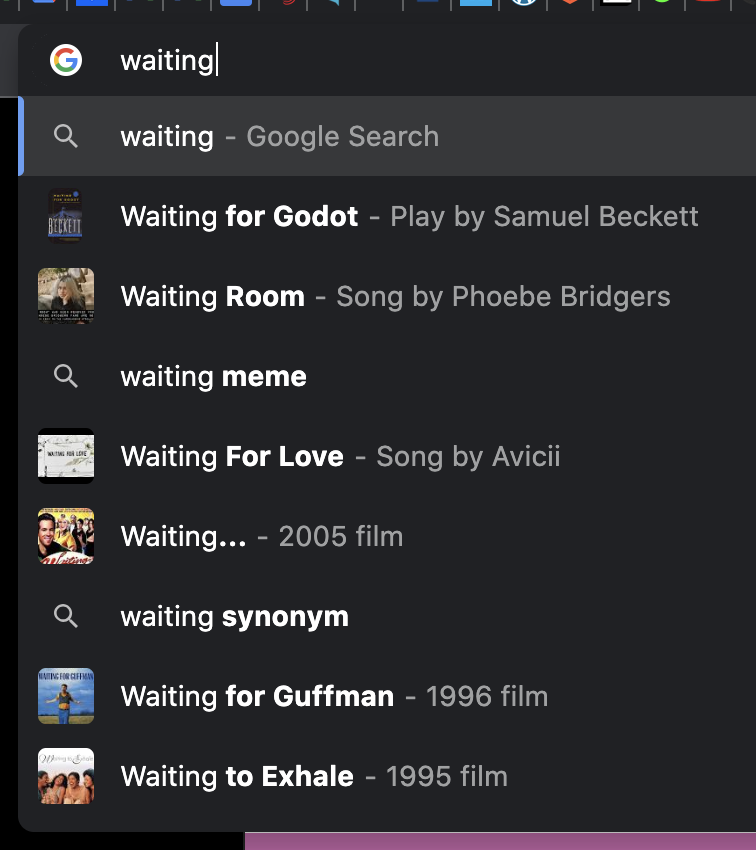Viewport: 756px width, 850px height.
Task: Click the 'waiting' text in the address bar
Action: 167,61
